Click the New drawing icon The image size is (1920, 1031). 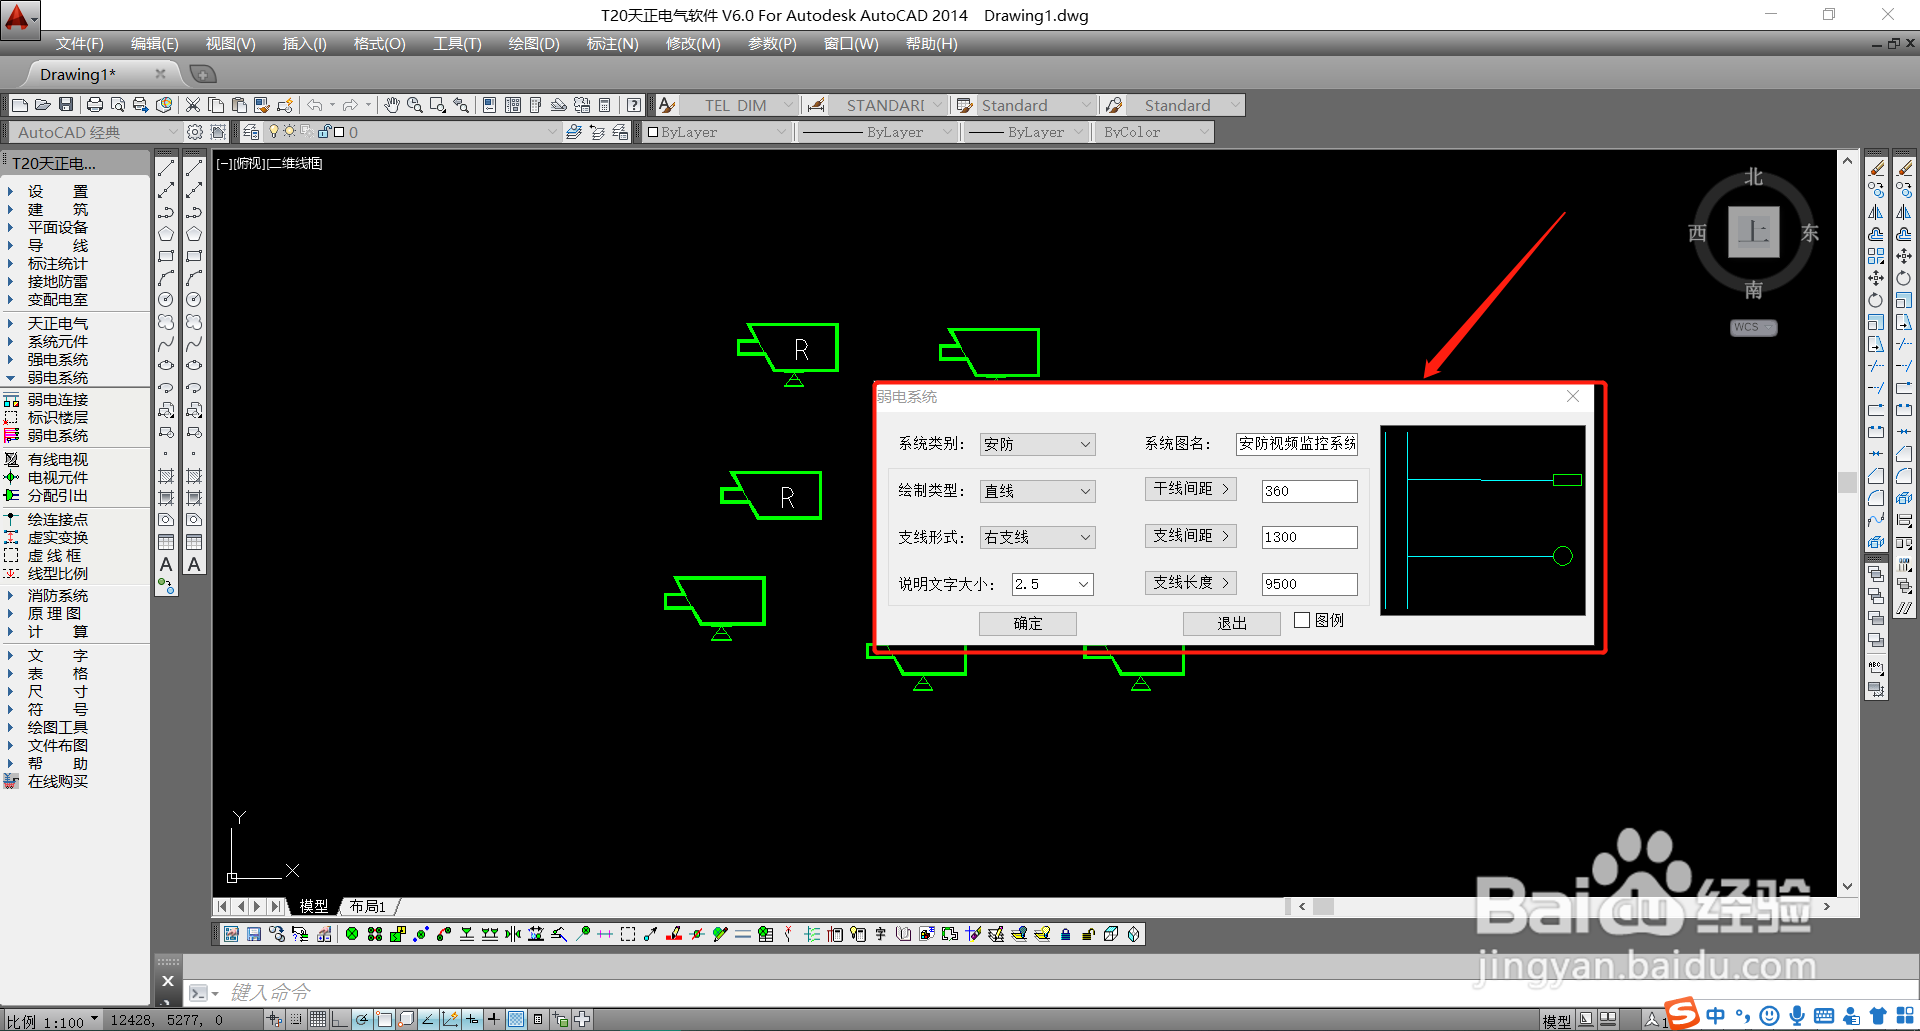(x=20, y=105)
